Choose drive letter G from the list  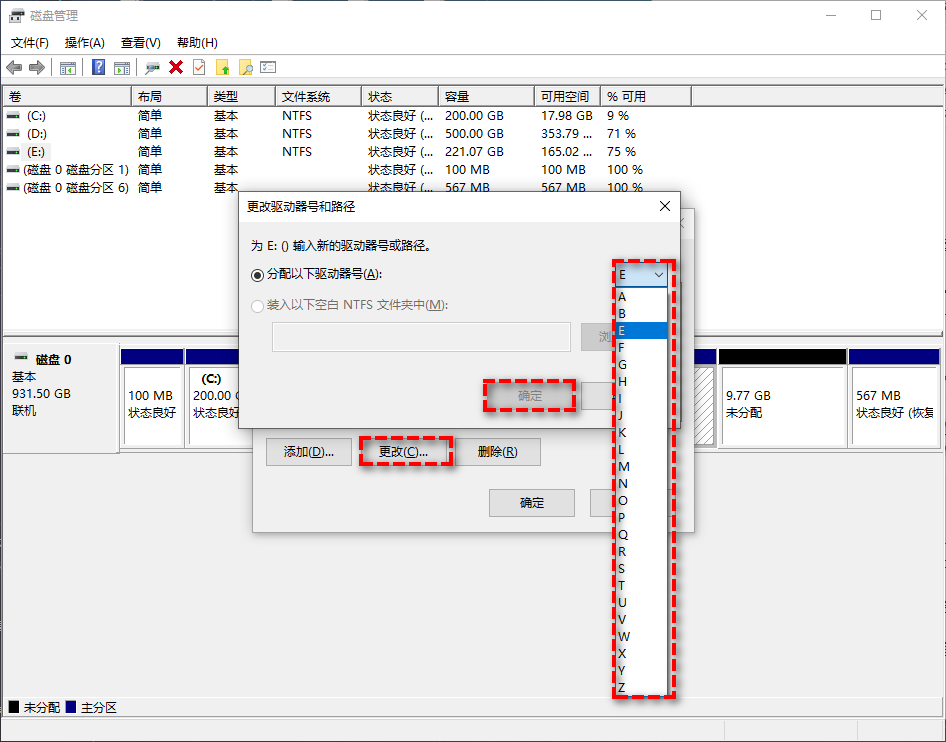(x=641, y=364)
